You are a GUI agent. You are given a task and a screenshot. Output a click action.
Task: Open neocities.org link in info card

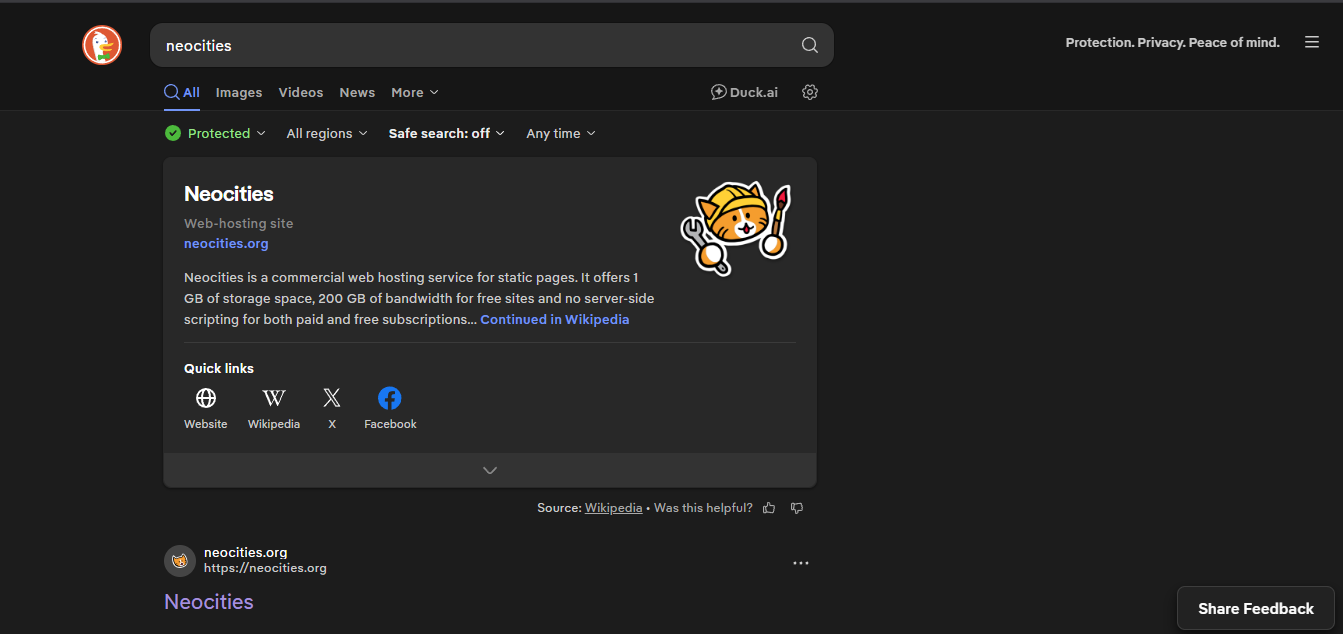click(226, 243)
